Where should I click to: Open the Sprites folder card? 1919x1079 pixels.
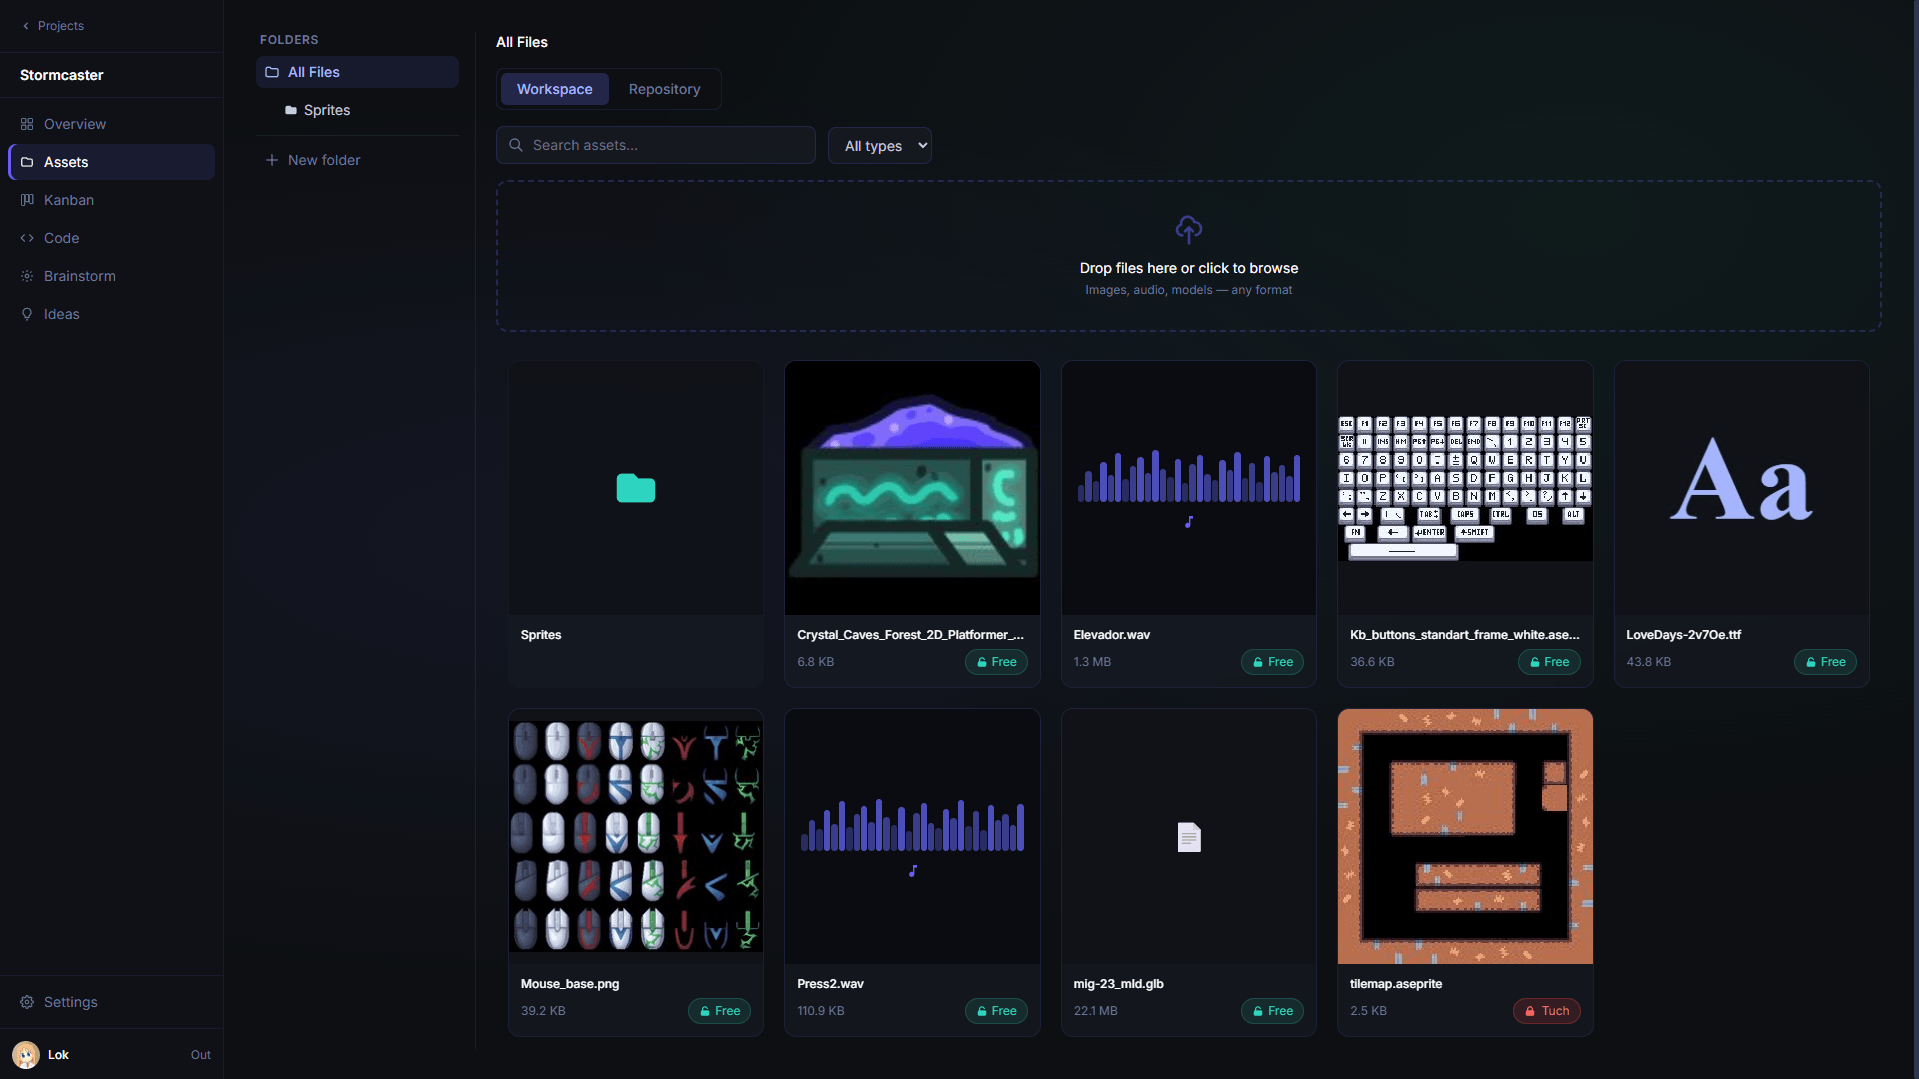click(x=636, y=524)
